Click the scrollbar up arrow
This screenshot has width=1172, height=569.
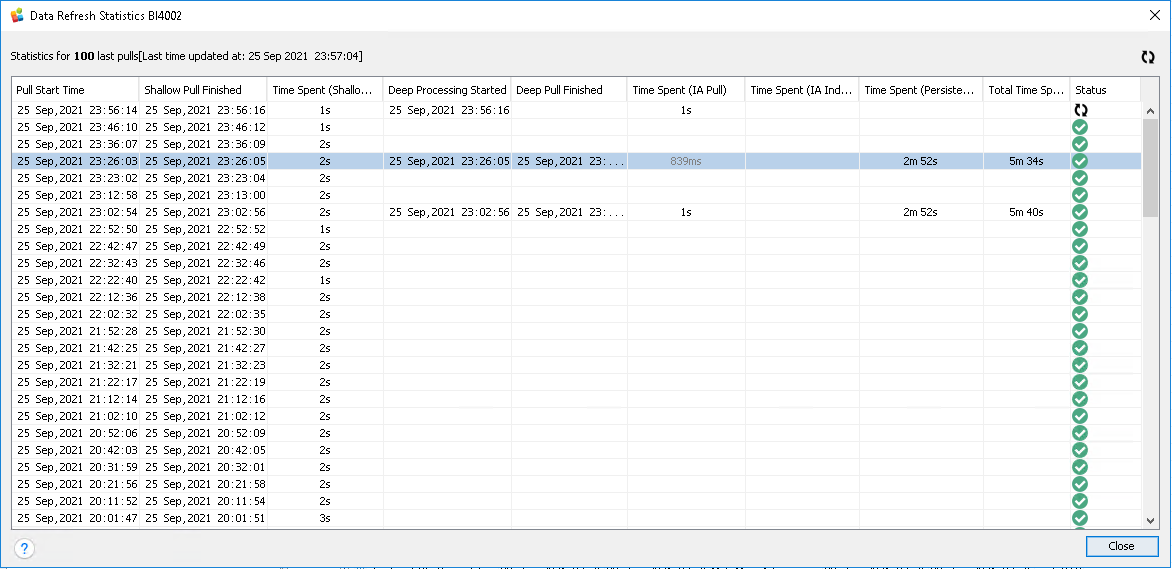click(x=1150, y=110)
